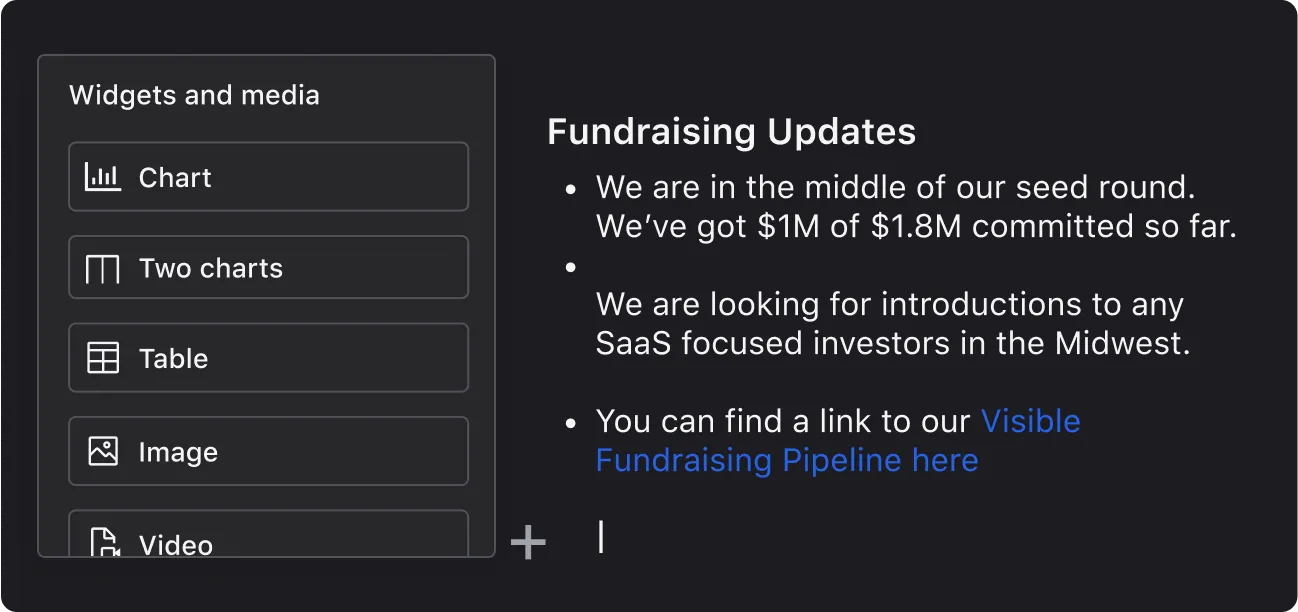Click the plus icon to add block
The image size is (1298, 612).
tap(528, 542)
